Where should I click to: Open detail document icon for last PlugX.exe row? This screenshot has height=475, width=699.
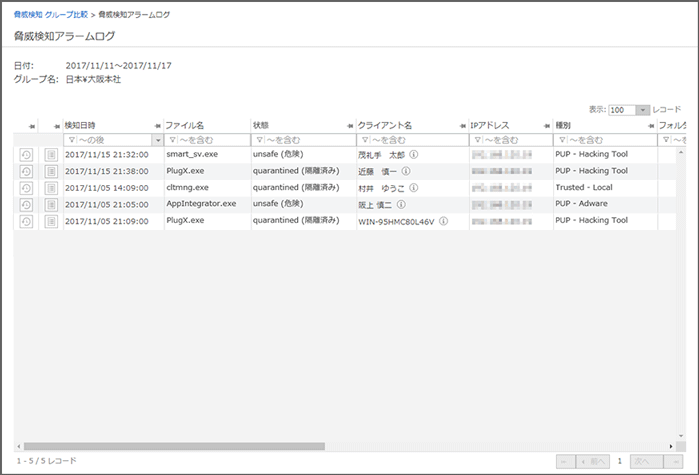tap(51, 221)
